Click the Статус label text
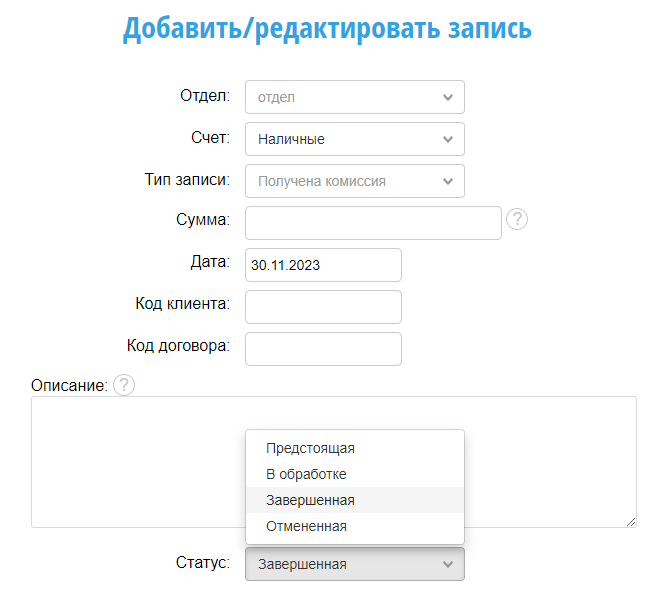 pyautogui.click(x=203, y=562)
